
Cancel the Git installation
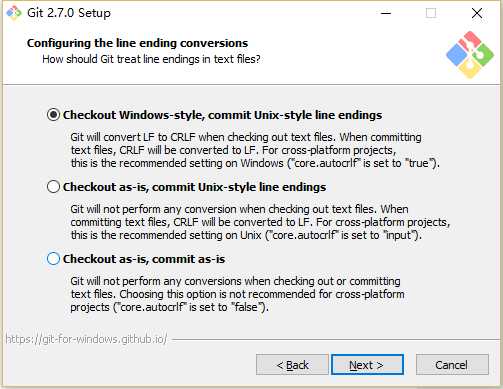(x=452, y=365)
